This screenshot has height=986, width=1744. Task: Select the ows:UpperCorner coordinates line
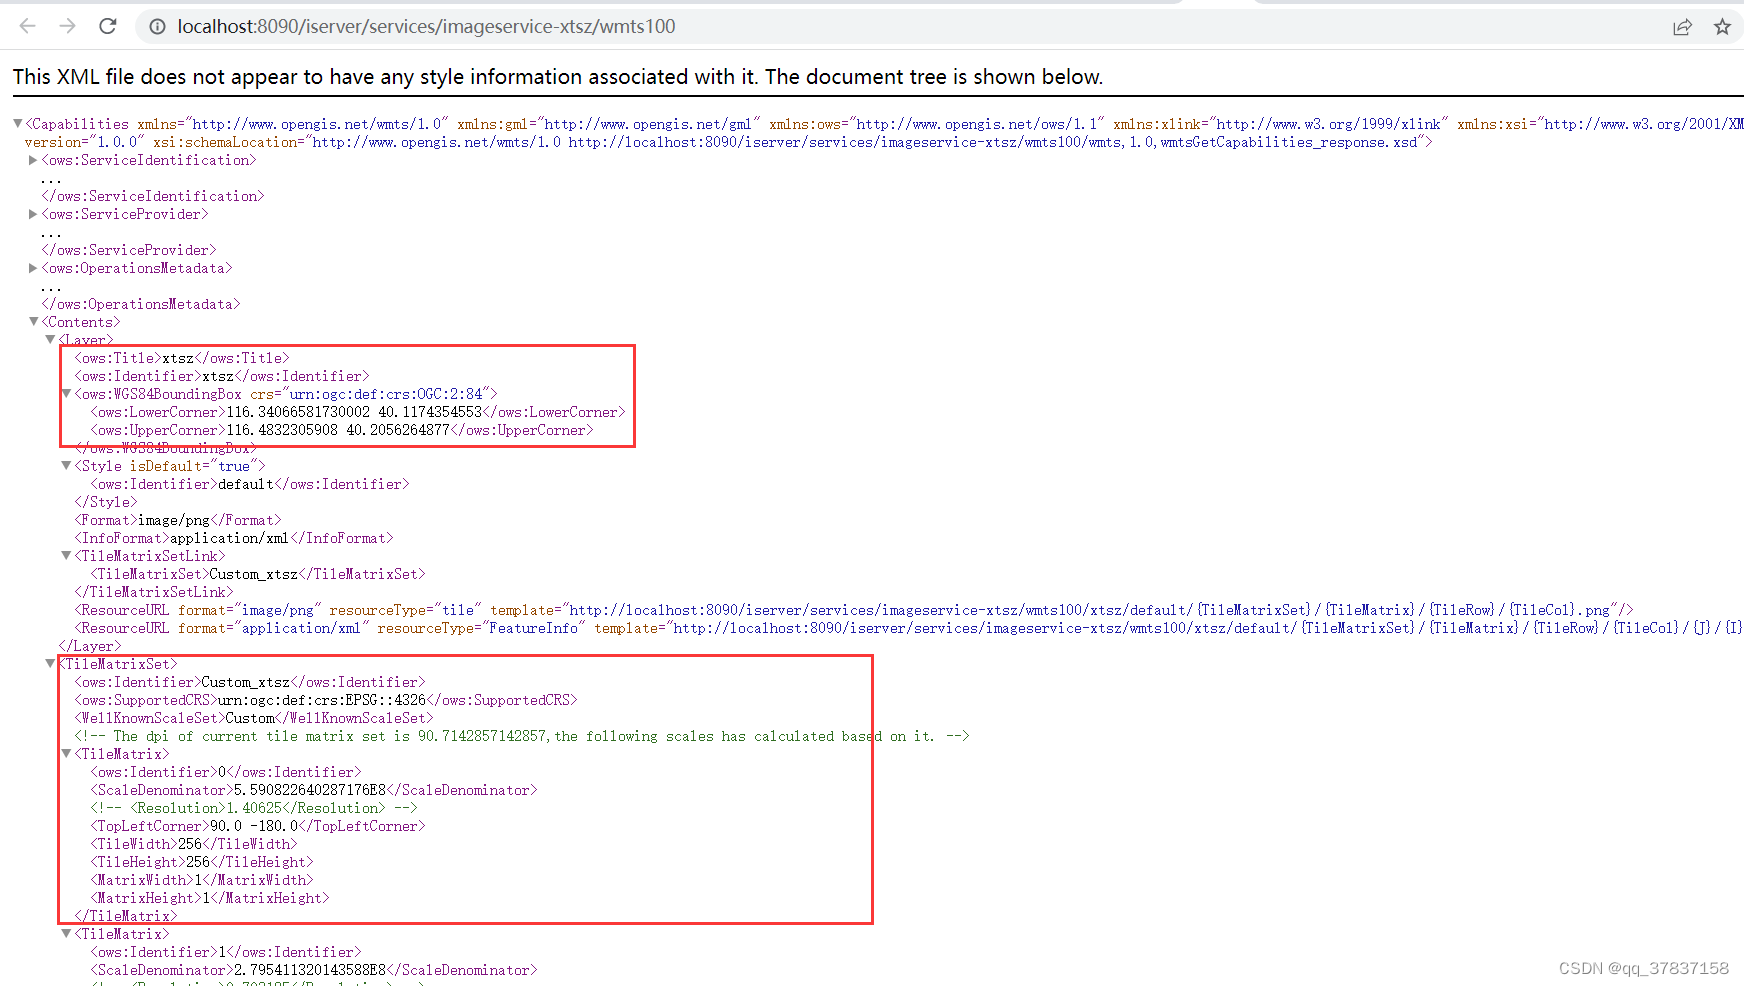(x=342, y=430)
